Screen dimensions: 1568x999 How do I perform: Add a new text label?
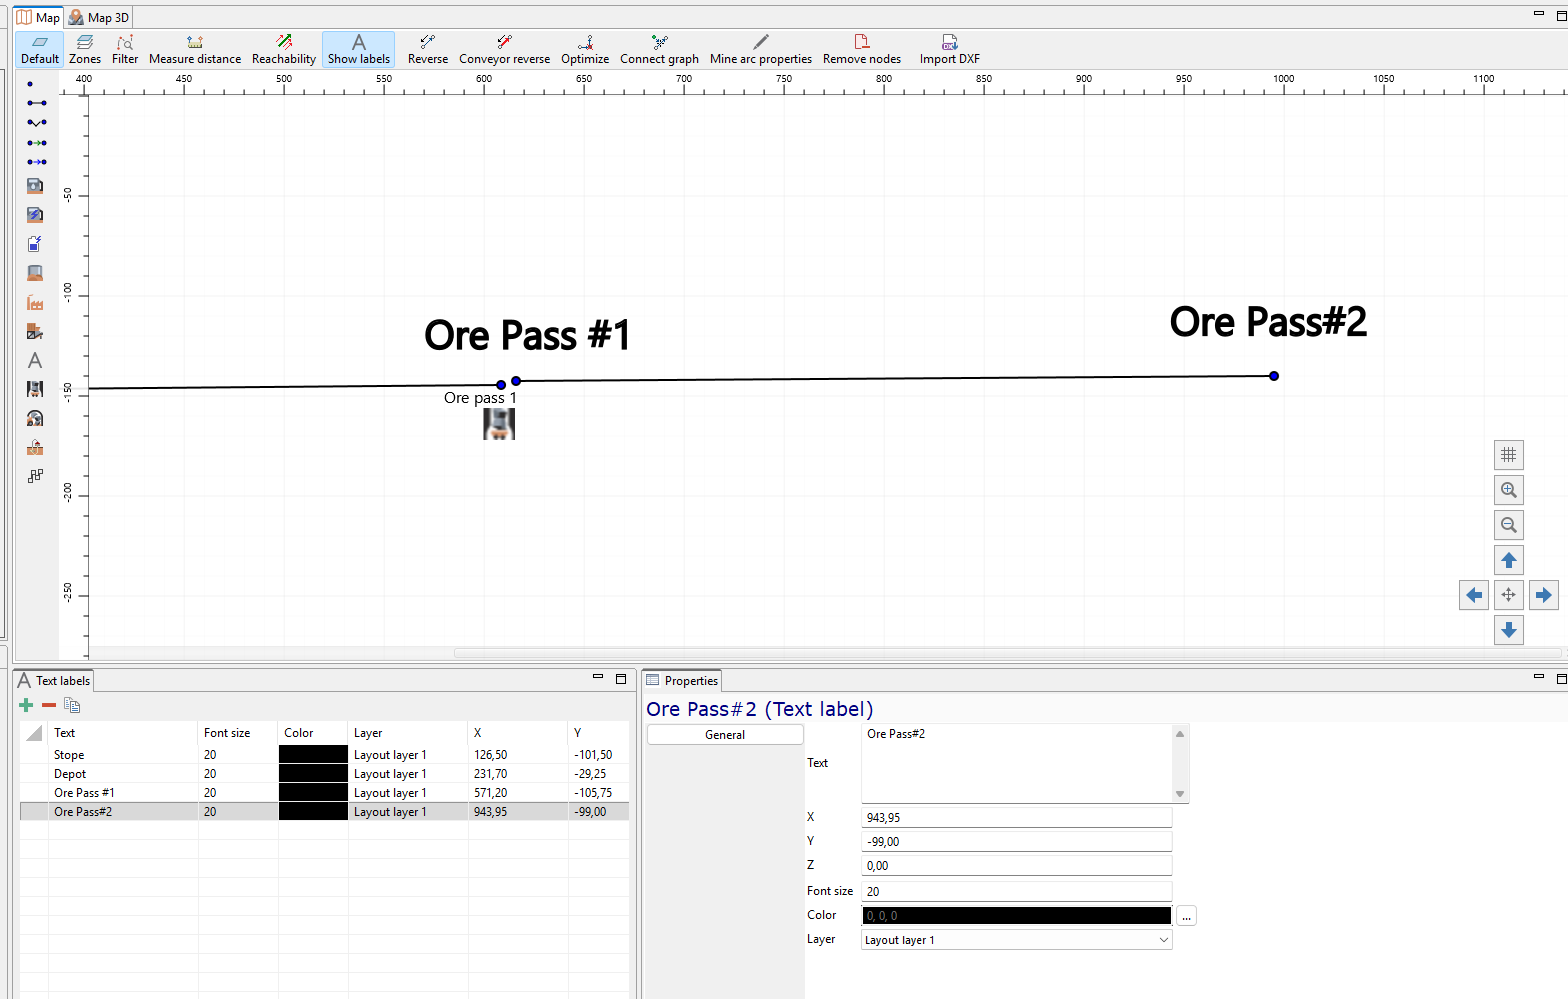[x=26, y=705]
